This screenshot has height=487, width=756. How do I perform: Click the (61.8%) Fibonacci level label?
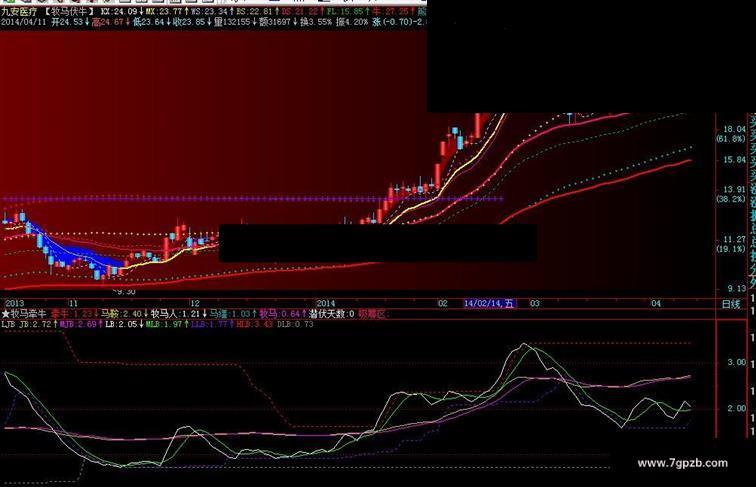click(x=731, y=139)
